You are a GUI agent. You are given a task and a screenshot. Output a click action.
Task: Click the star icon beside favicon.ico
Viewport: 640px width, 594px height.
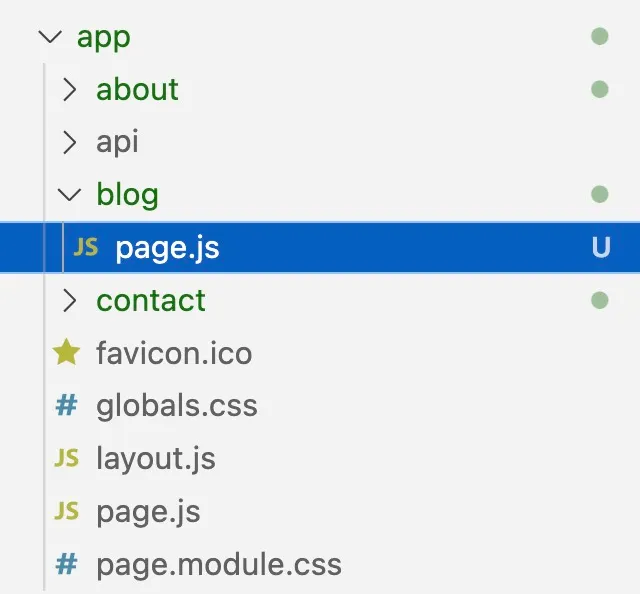(67, 352)
